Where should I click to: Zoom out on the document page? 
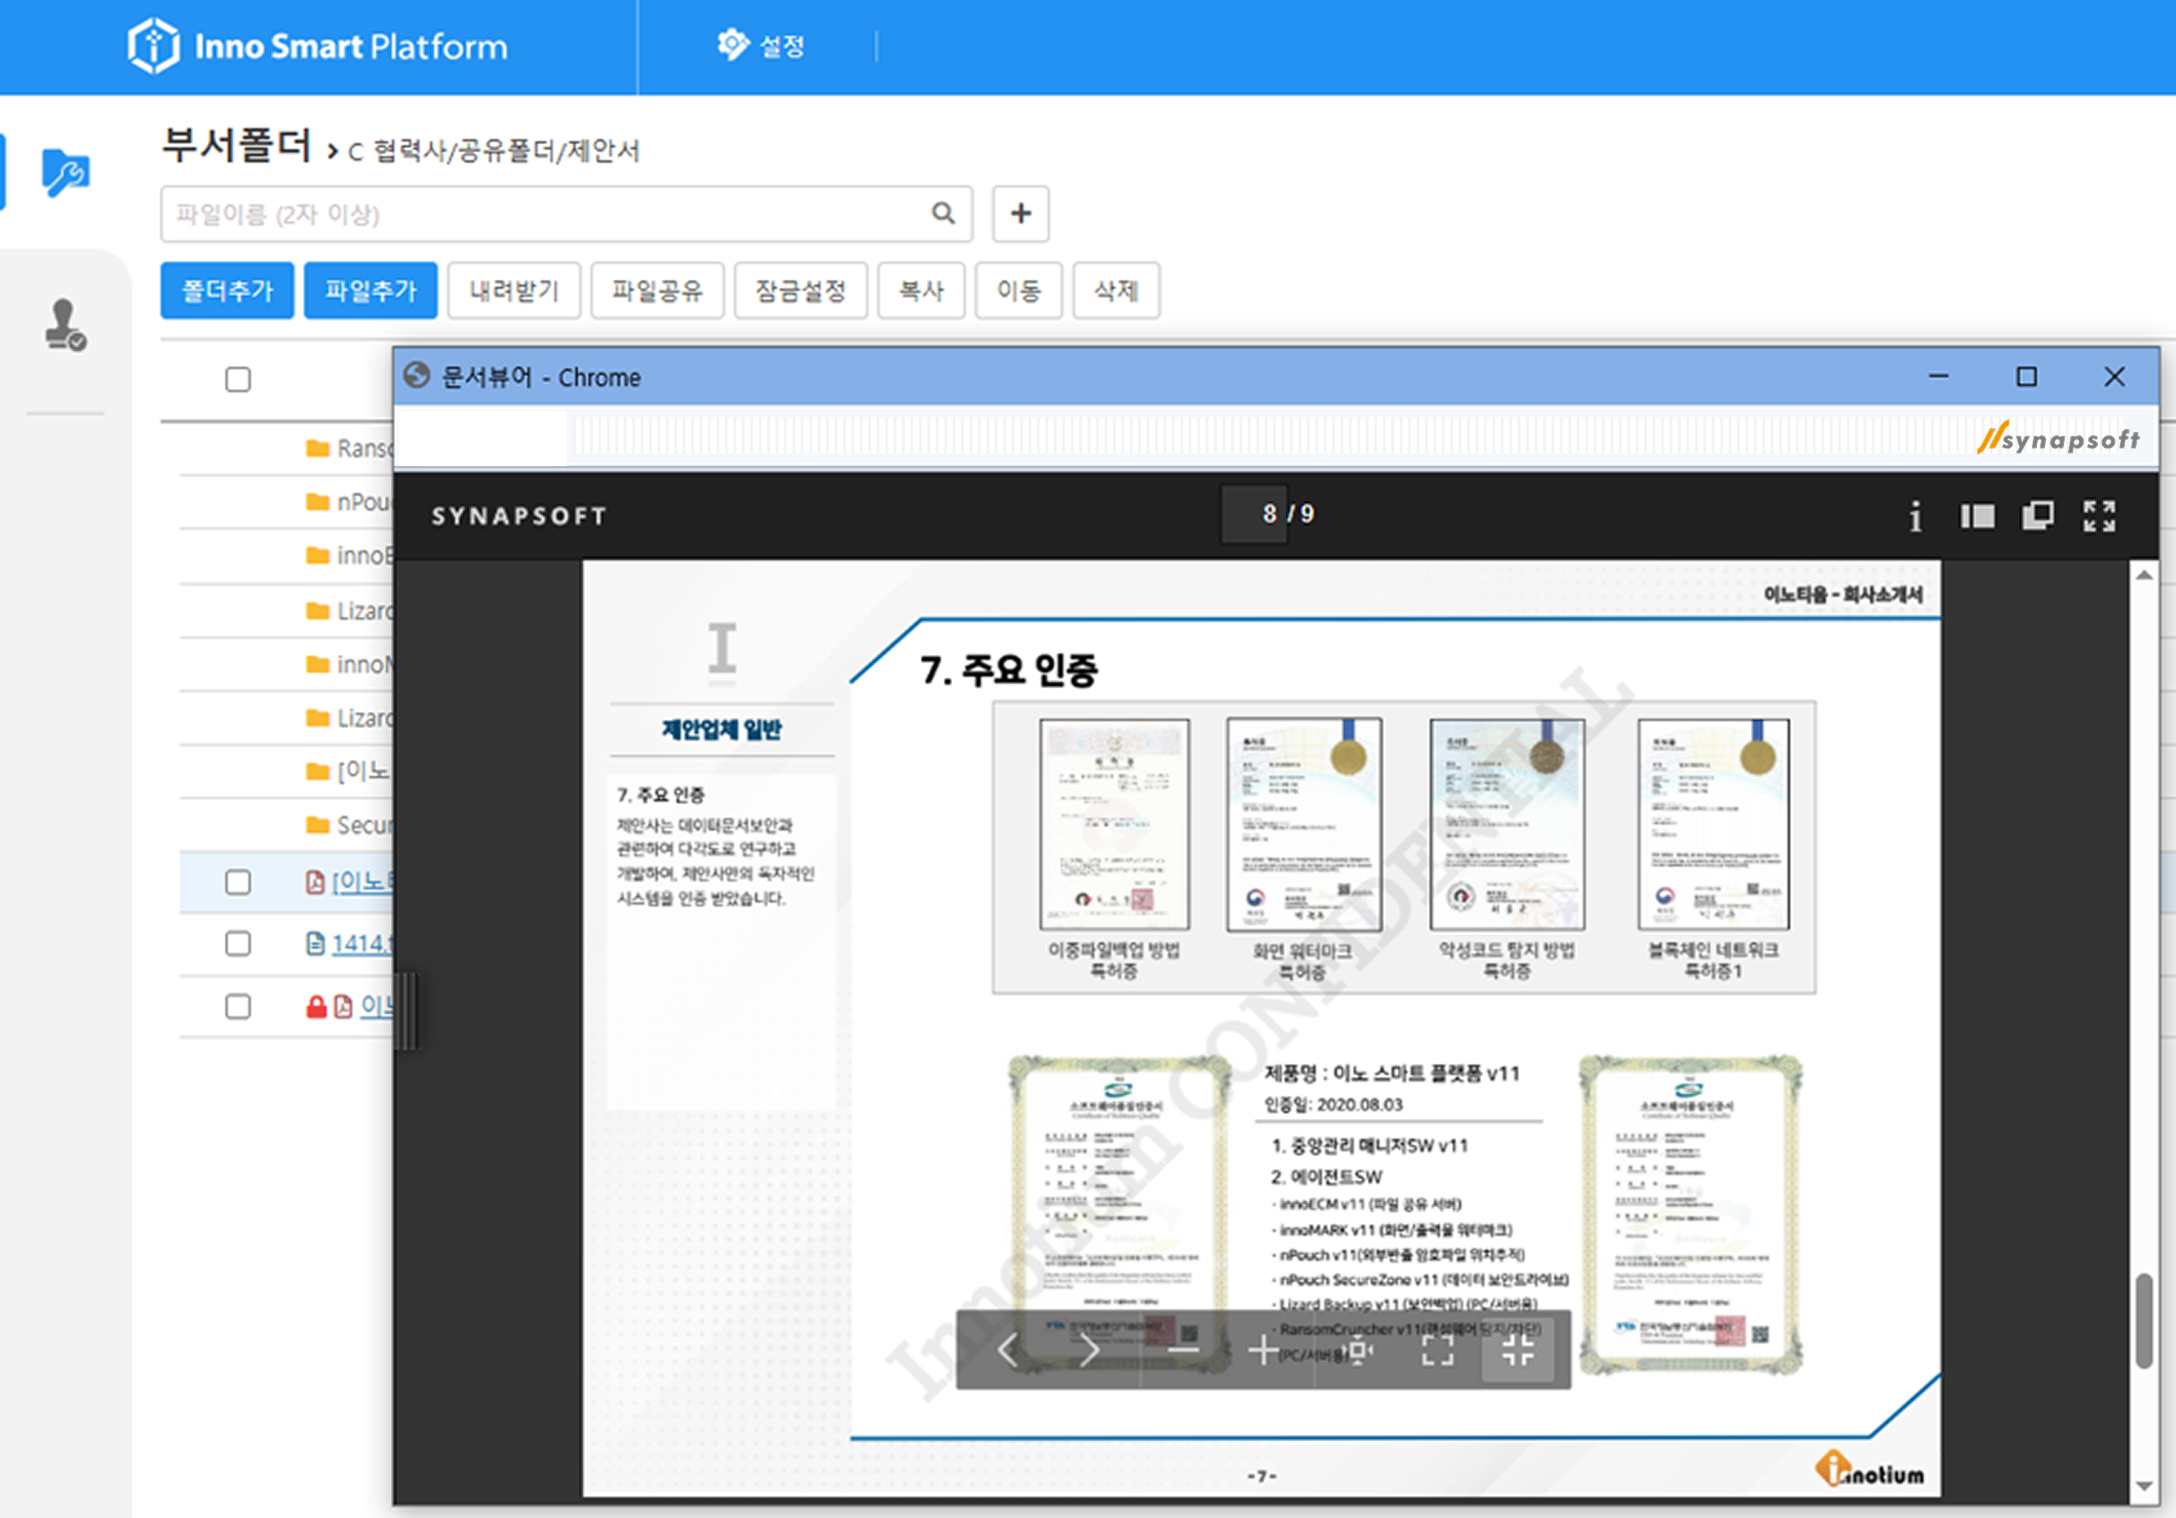coord(1182,1350)
